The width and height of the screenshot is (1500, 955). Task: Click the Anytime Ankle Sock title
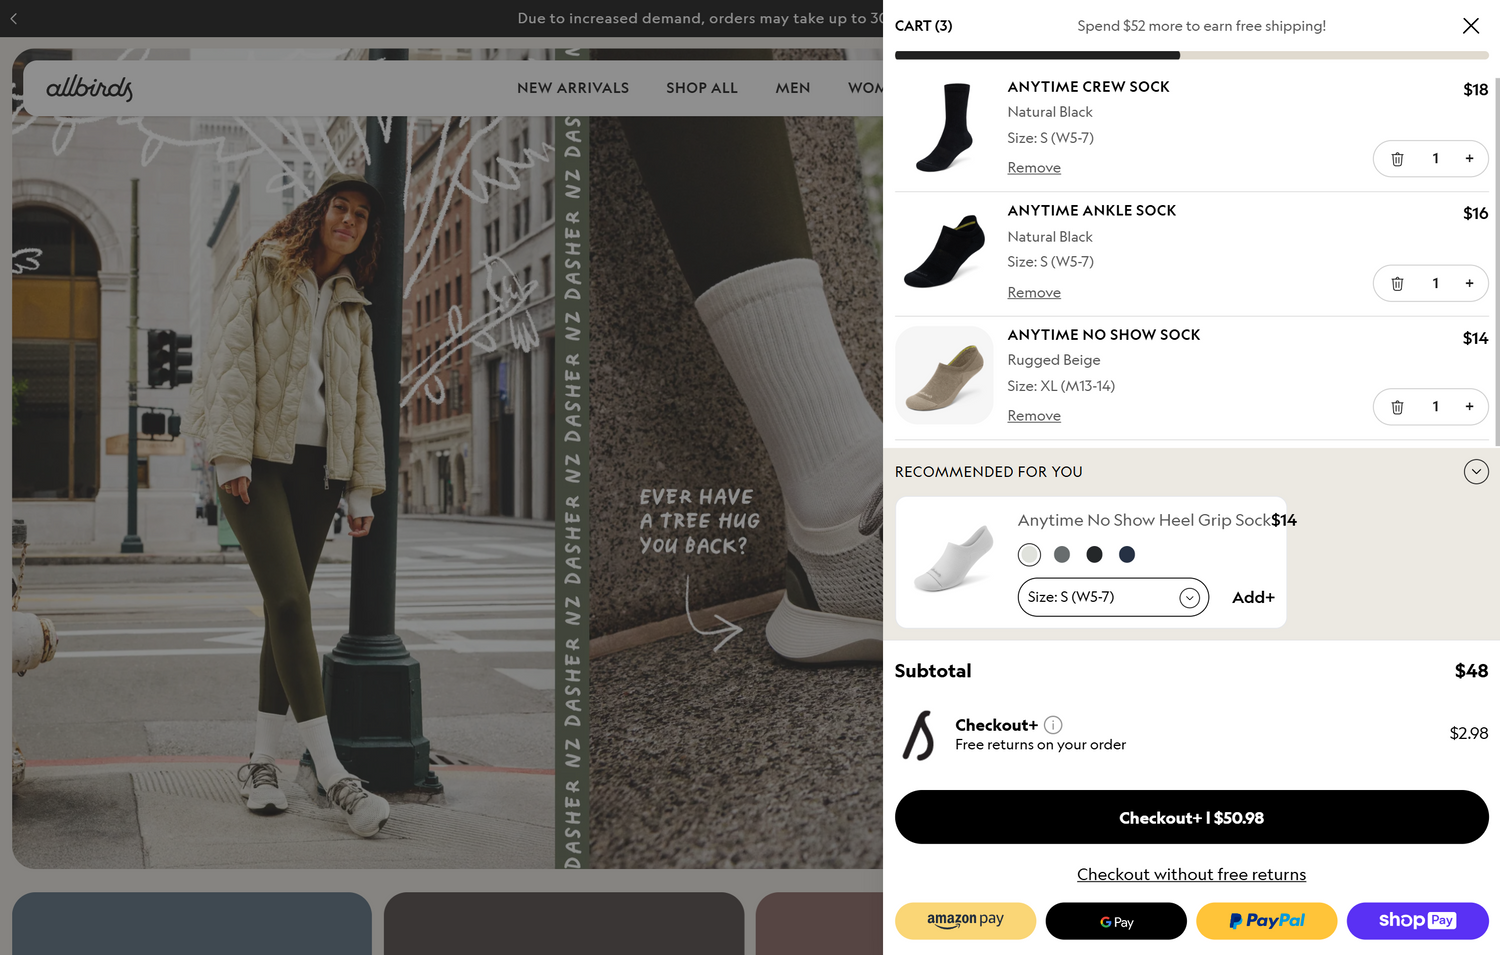[1091, 211]
